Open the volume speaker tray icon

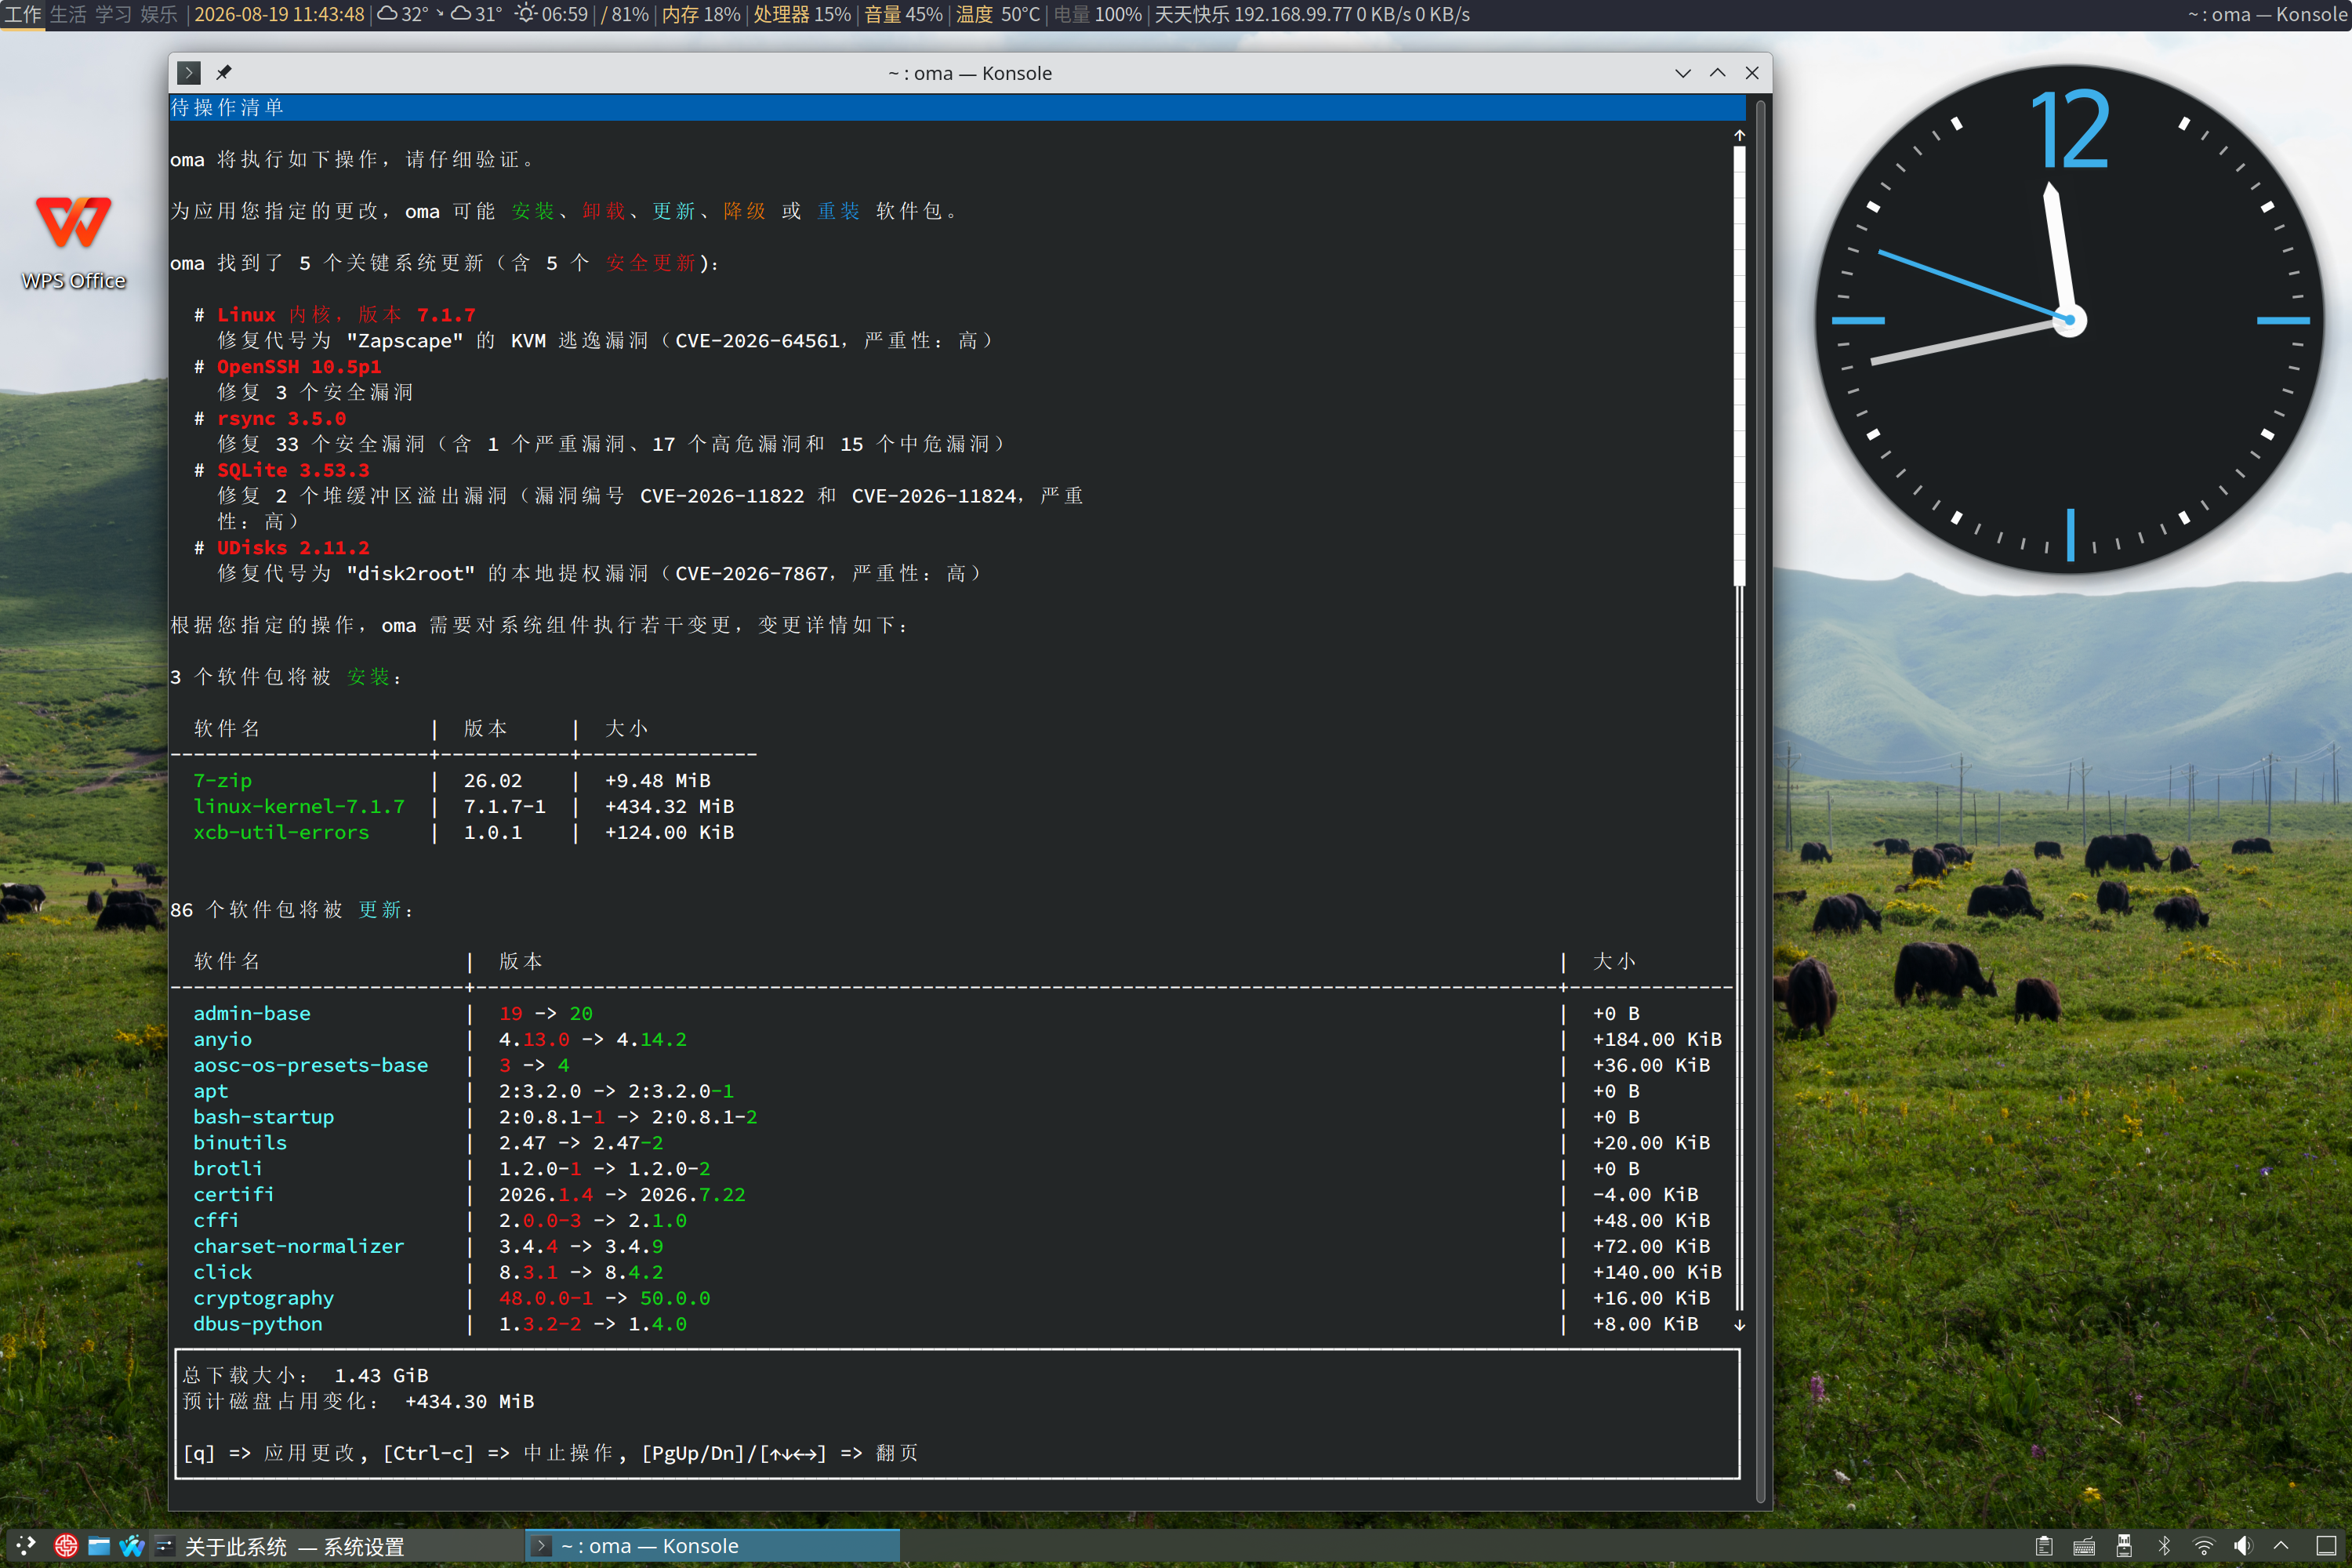tap(2243, 1546)
